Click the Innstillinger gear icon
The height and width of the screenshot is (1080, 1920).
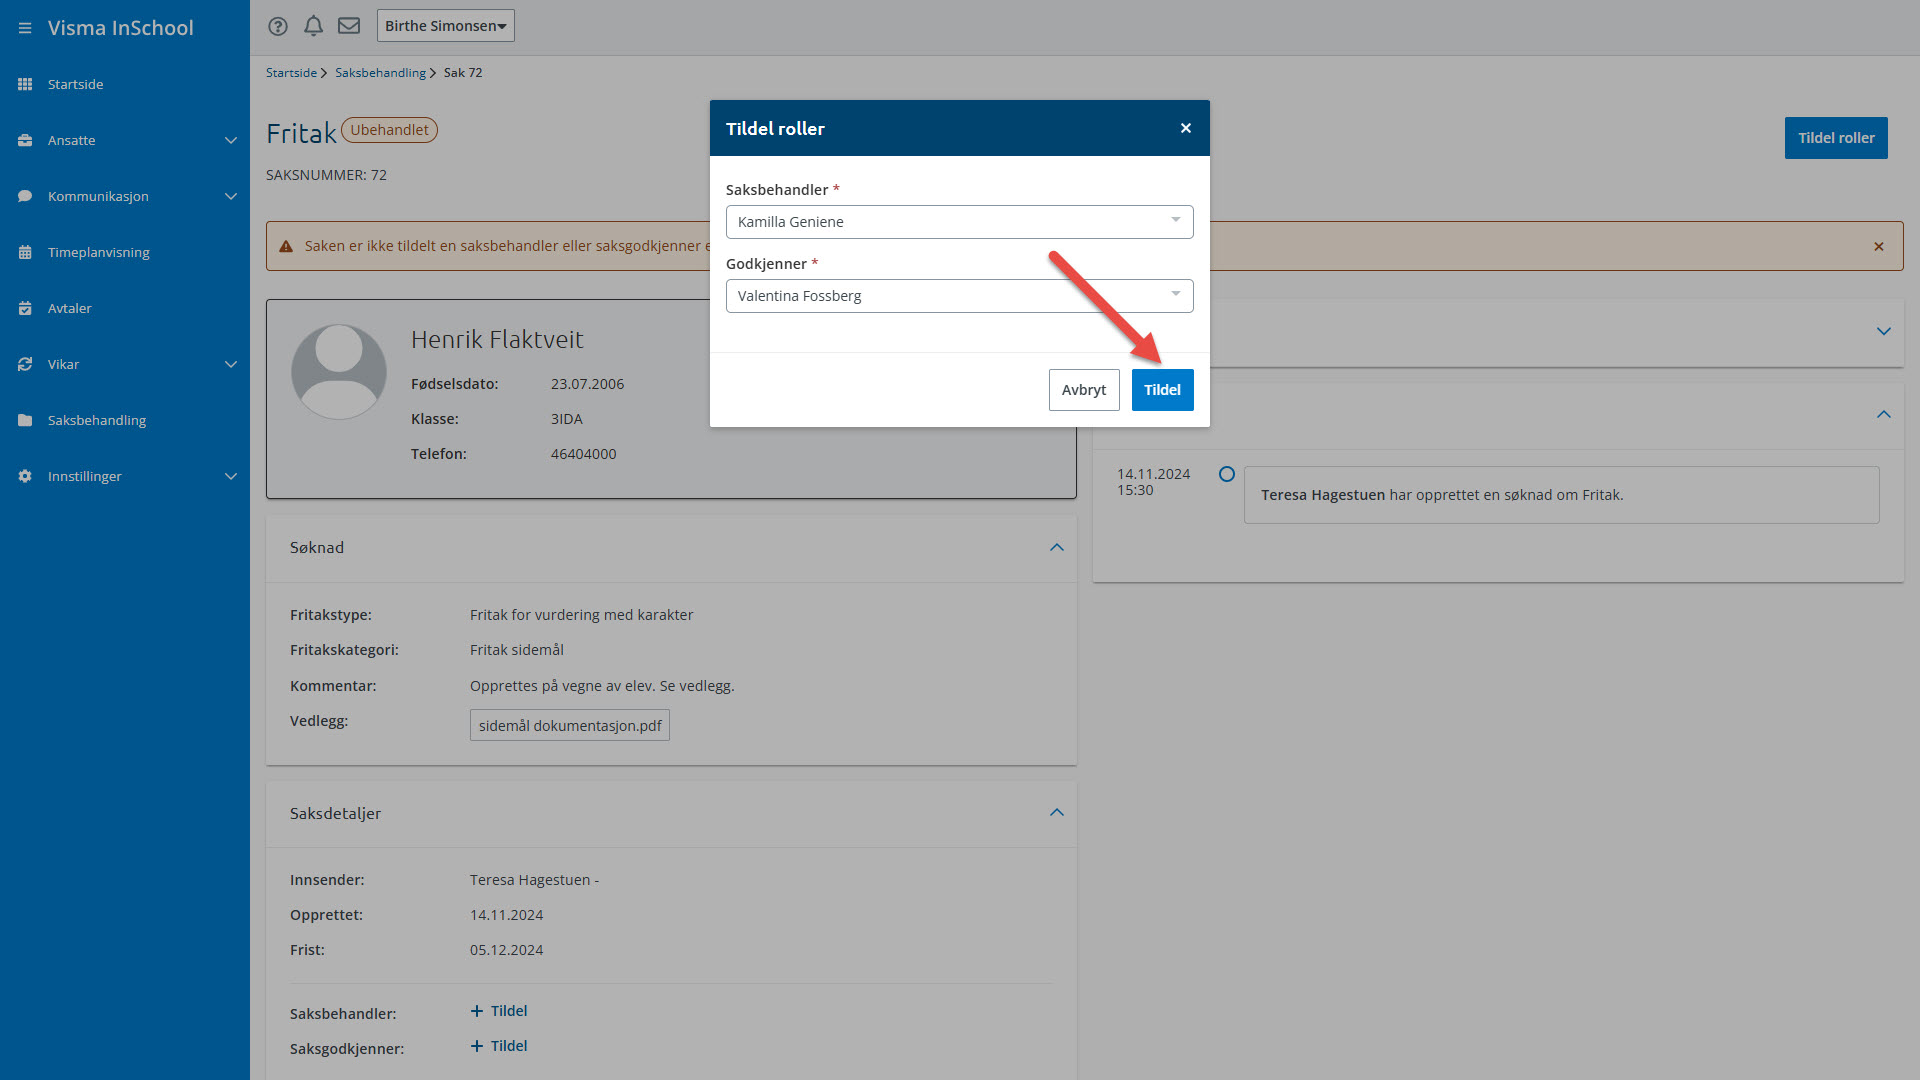click(25, 476)
